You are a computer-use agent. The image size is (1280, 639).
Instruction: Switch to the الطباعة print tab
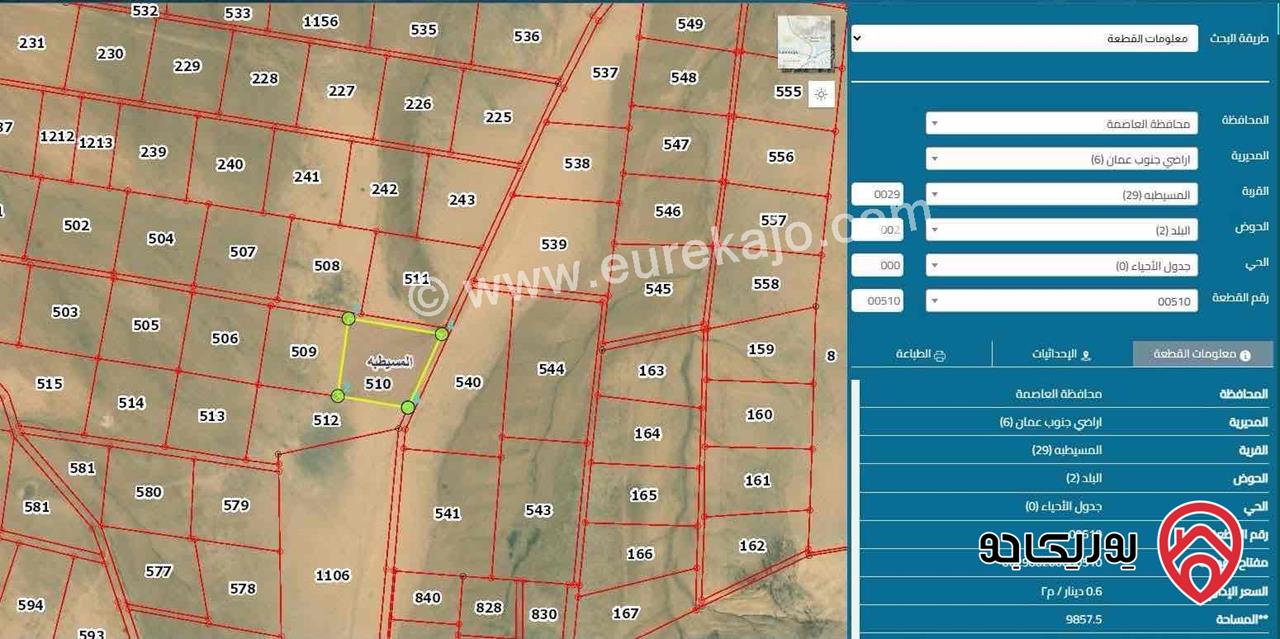921,354
